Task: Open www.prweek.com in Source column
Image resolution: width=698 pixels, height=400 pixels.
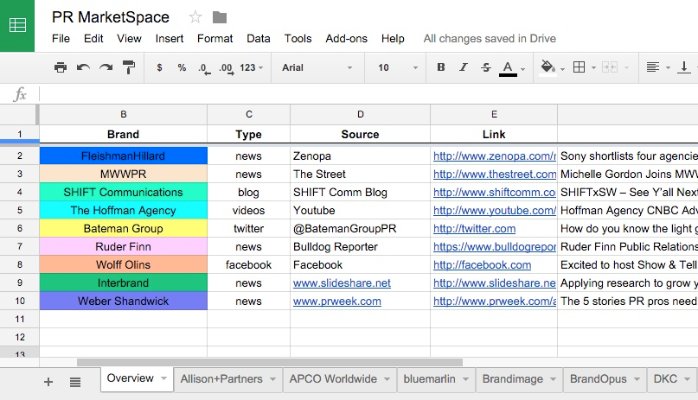Action: click(x=337, y=301)
